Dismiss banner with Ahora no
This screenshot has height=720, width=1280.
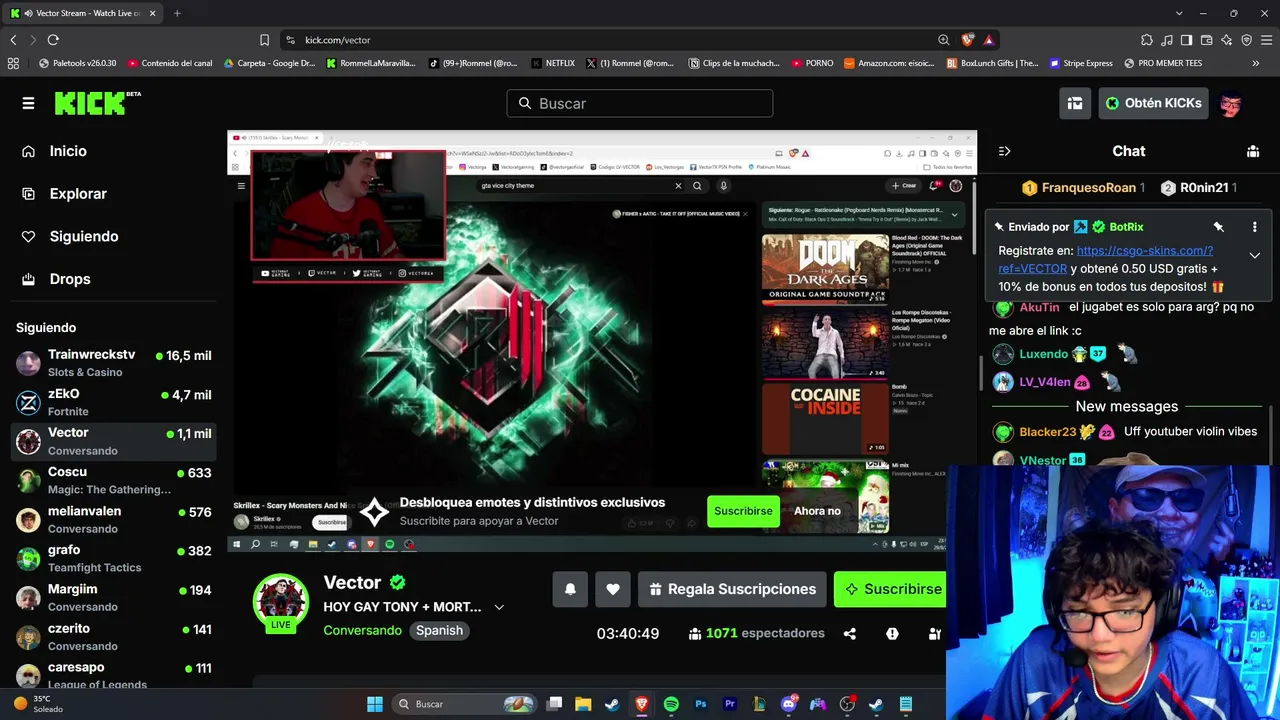click(x=817, y=511)
